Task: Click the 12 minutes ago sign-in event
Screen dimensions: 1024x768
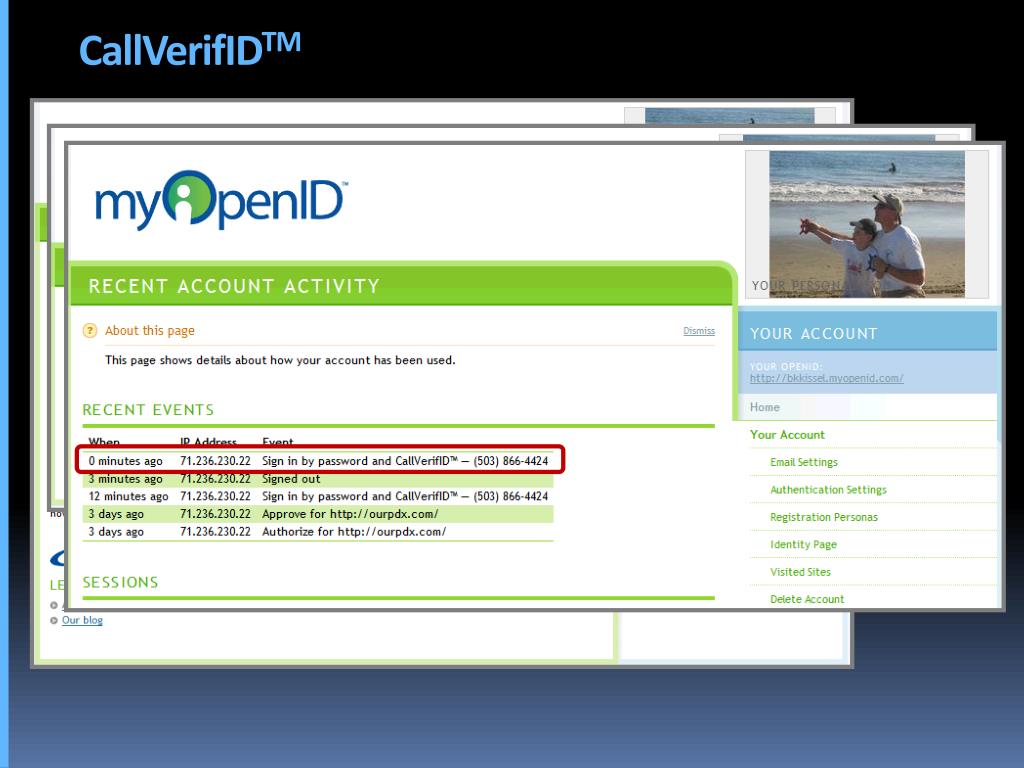Action: 318,496
